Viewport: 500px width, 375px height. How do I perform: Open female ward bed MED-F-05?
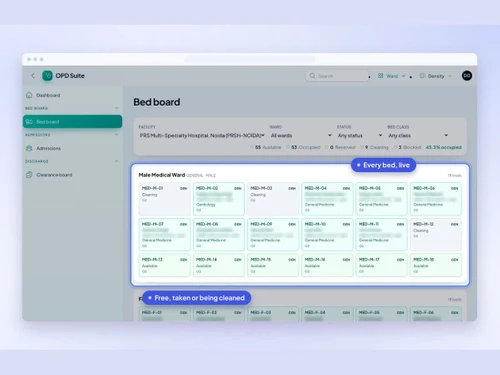coord(381,314)
